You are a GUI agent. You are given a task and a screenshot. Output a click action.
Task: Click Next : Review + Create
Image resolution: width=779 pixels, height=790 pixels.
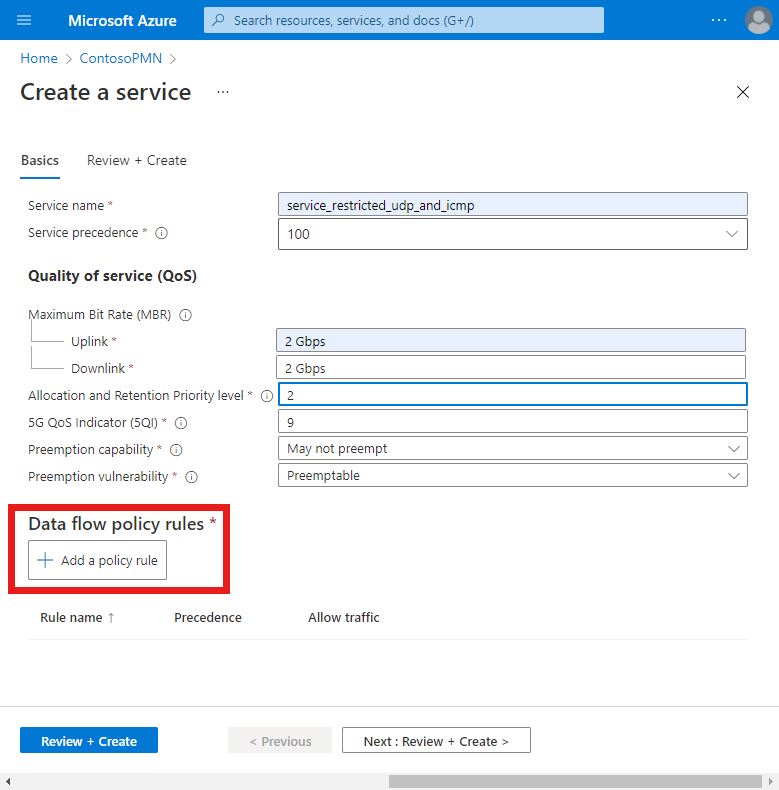436,741
